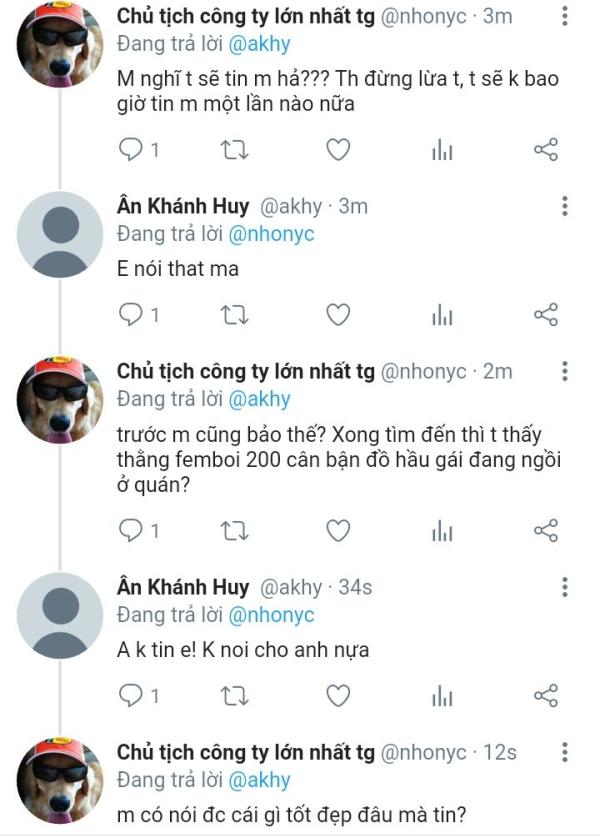
Task: View analytics for the tweet posted 2m ago
Action: [442, 530]
